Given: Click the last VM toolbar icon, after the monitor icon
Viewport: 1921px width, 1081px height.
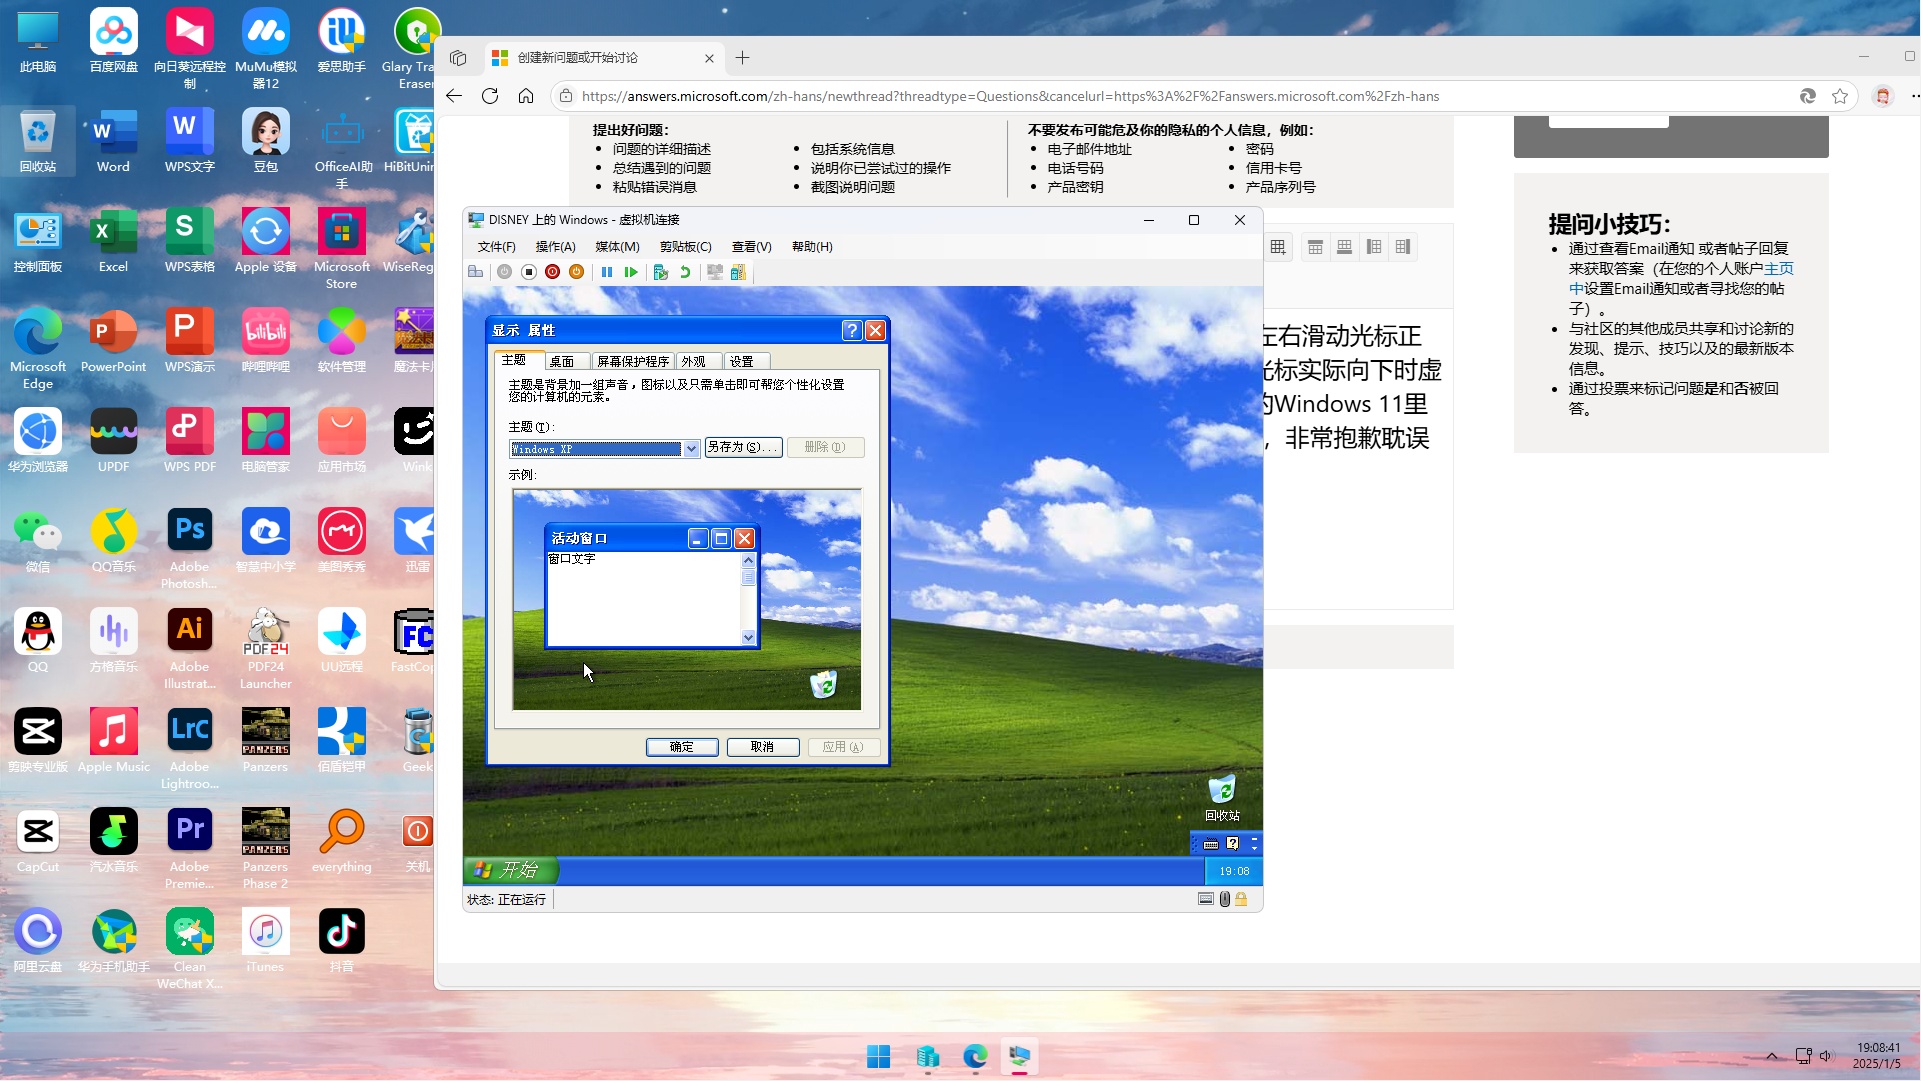Looking at the screenshot, I should click(738, 272).
